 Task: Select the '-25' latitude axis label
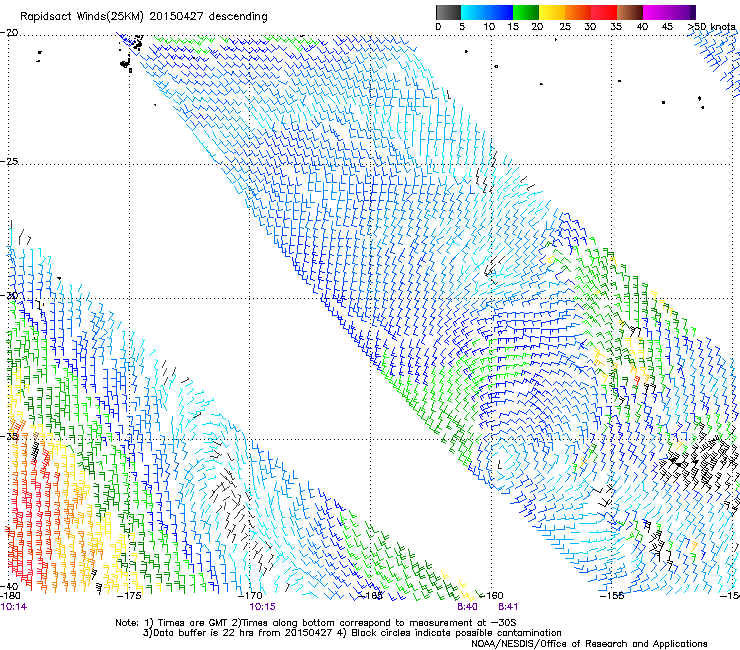pos(9,161)
